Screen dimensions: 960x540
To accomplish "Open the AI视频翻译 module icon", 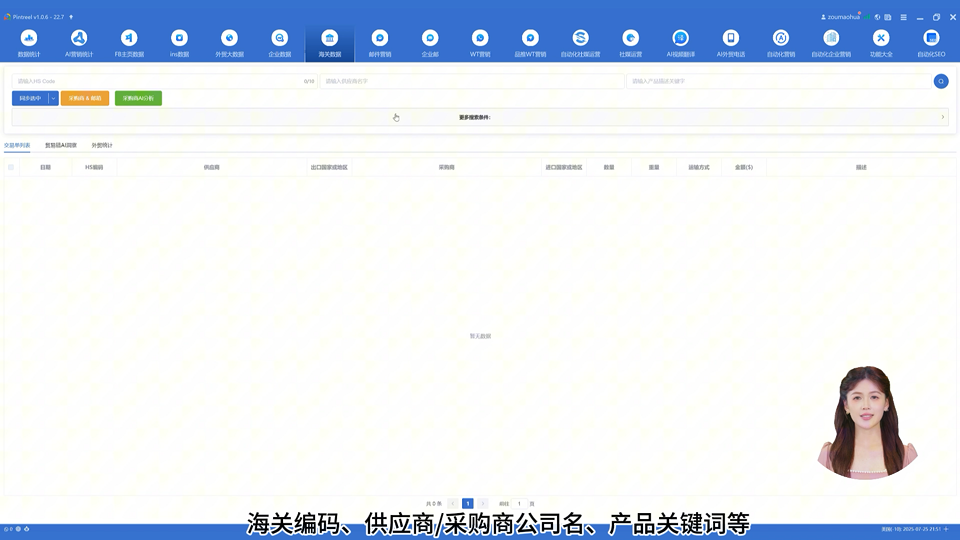I will coord(680,38).
